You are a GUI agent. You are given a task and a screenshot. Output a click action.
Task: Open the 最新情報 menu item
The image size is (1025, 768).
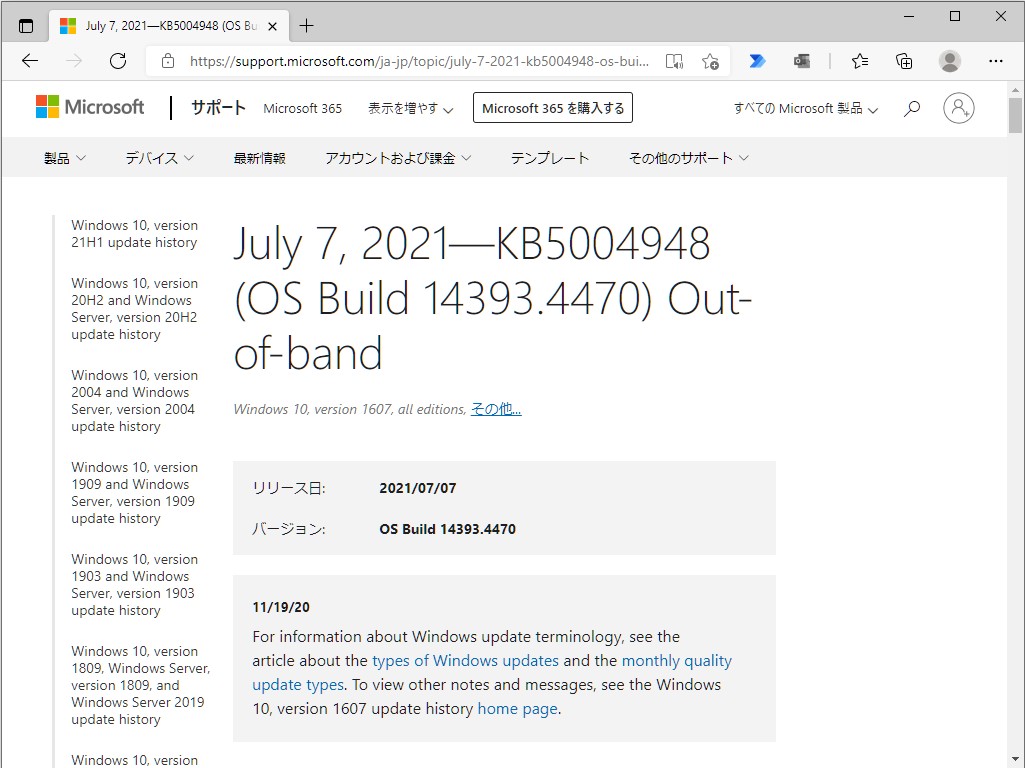tap(260, 158)
